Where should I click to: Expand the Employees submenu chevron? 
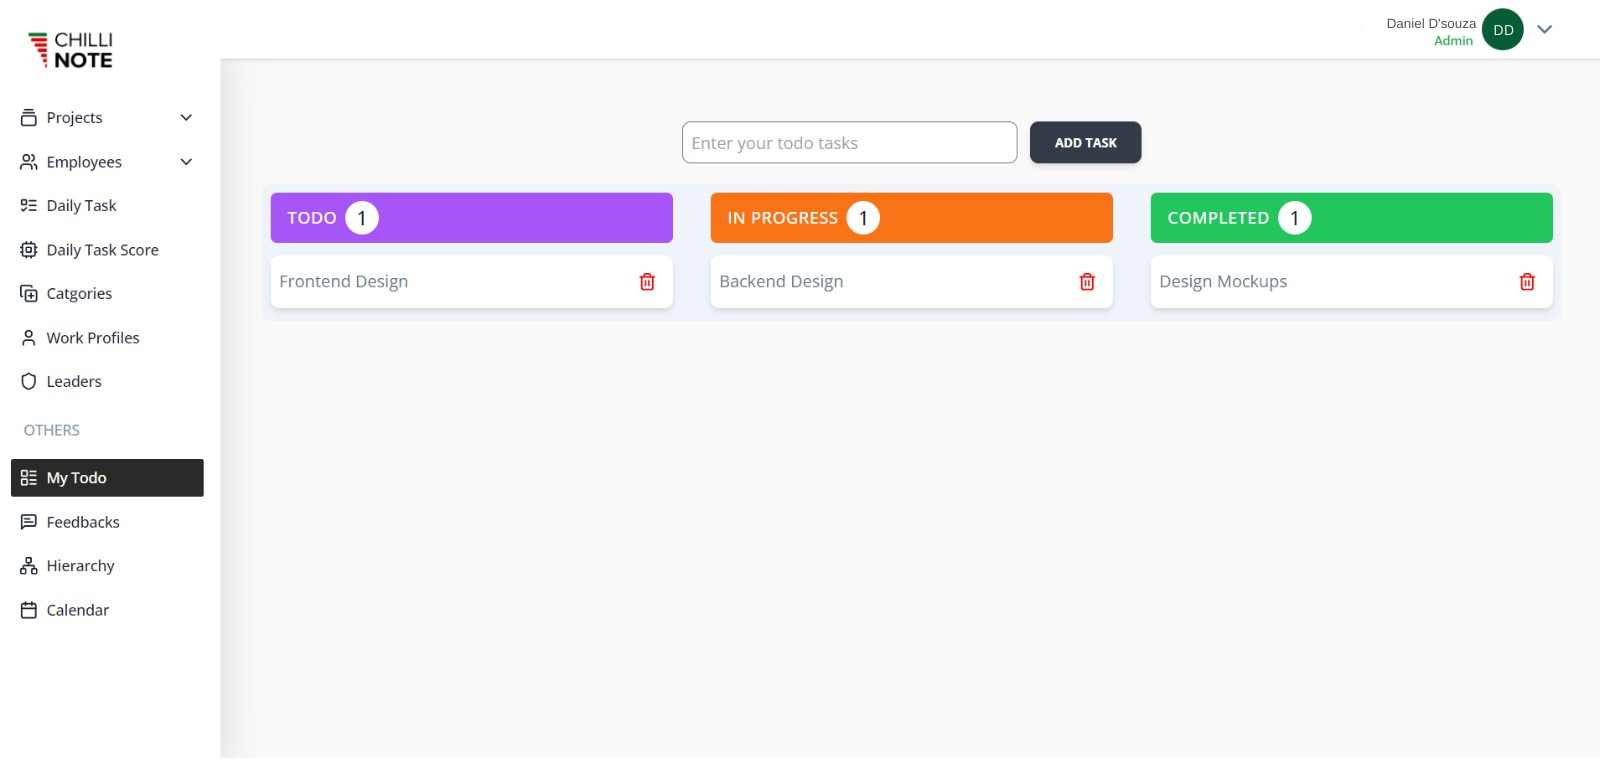pyautogui.click(x=186, y=162)
